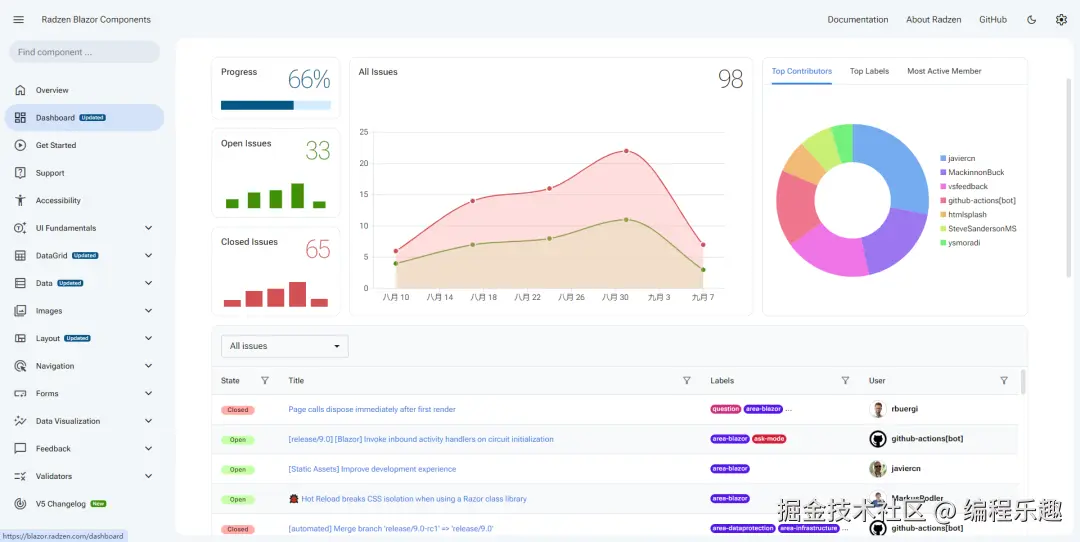The height and width of the screenshot is (542, 1080).
Task: Click the Data list icon
Action: pos(21,283)
